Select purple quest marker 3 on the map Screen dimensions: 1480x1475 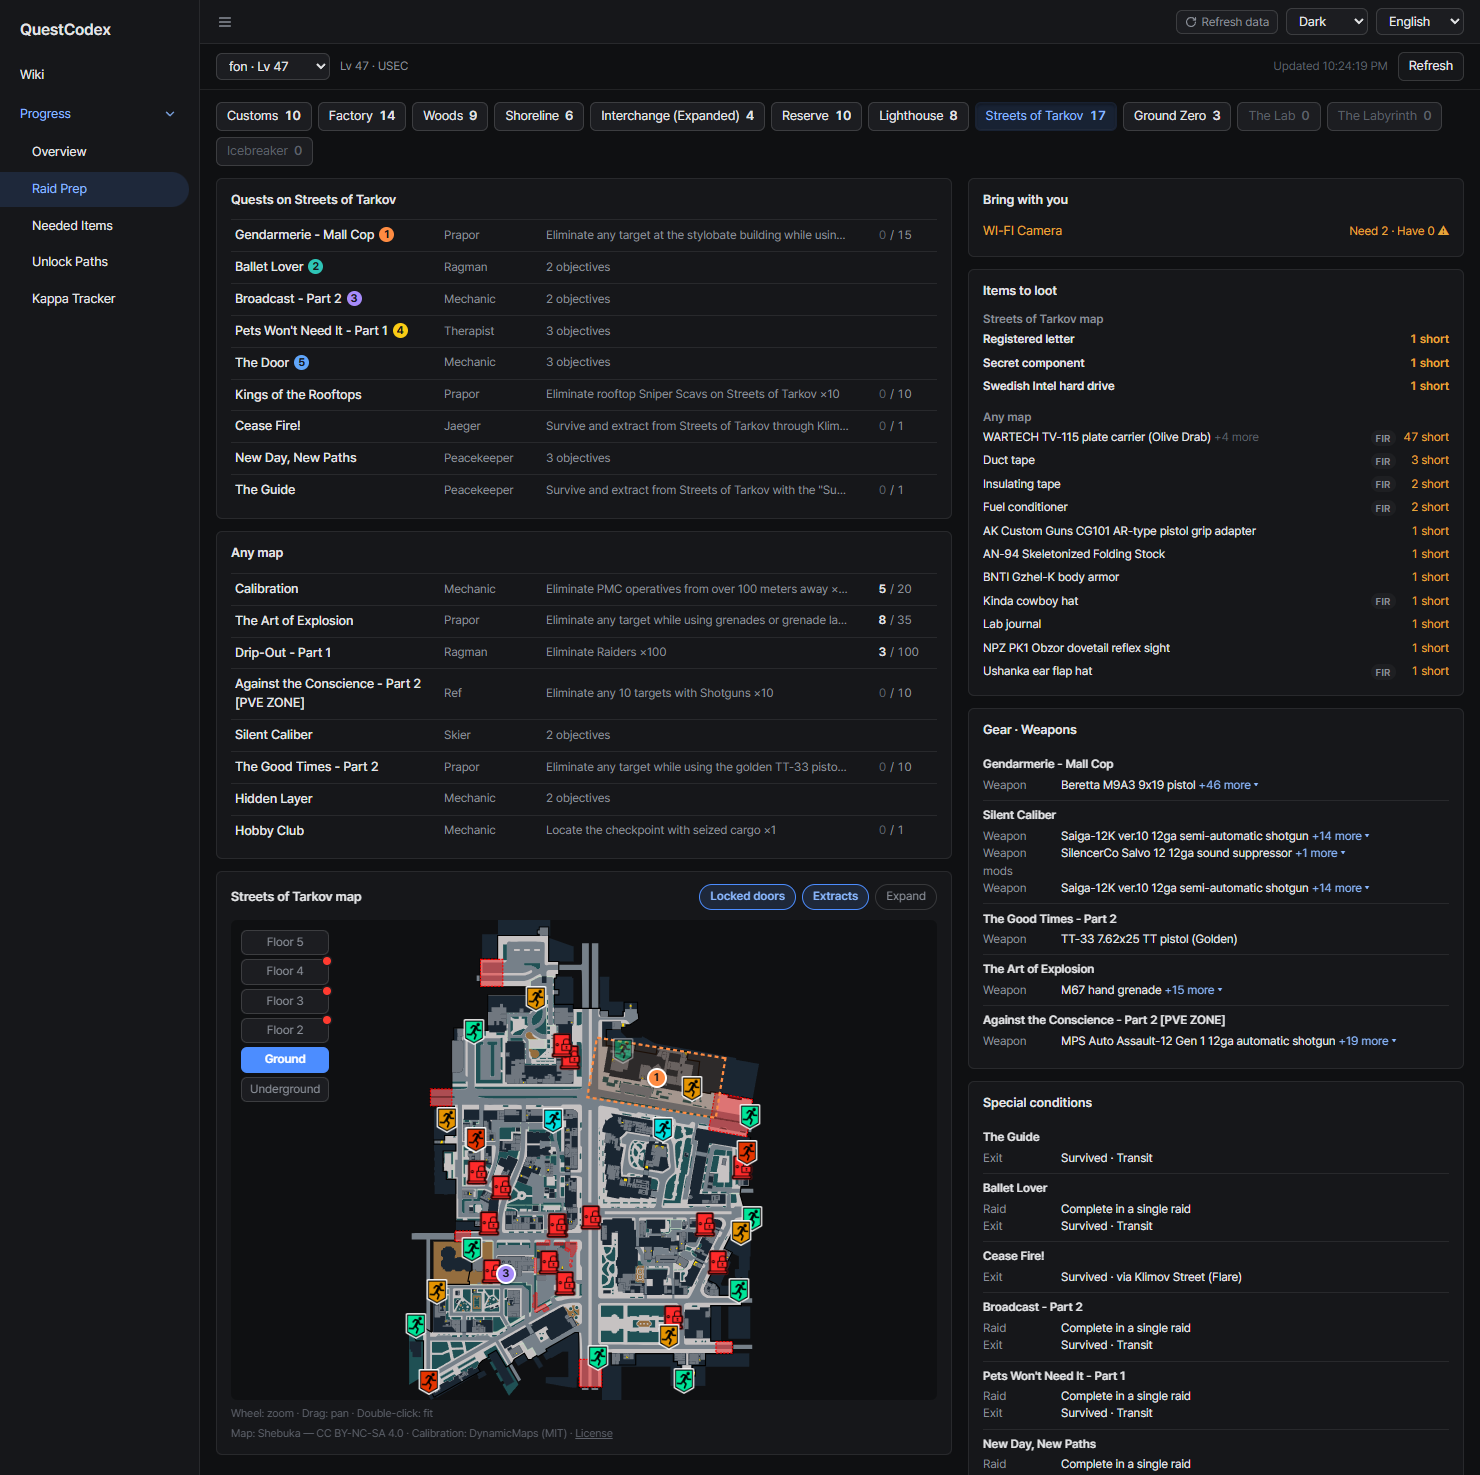tap(506, 1273)
